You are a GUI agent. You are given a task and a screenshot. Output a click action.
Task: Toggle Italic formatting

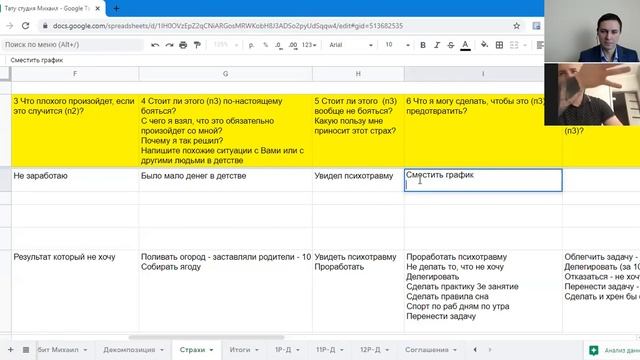click(437, 45)
